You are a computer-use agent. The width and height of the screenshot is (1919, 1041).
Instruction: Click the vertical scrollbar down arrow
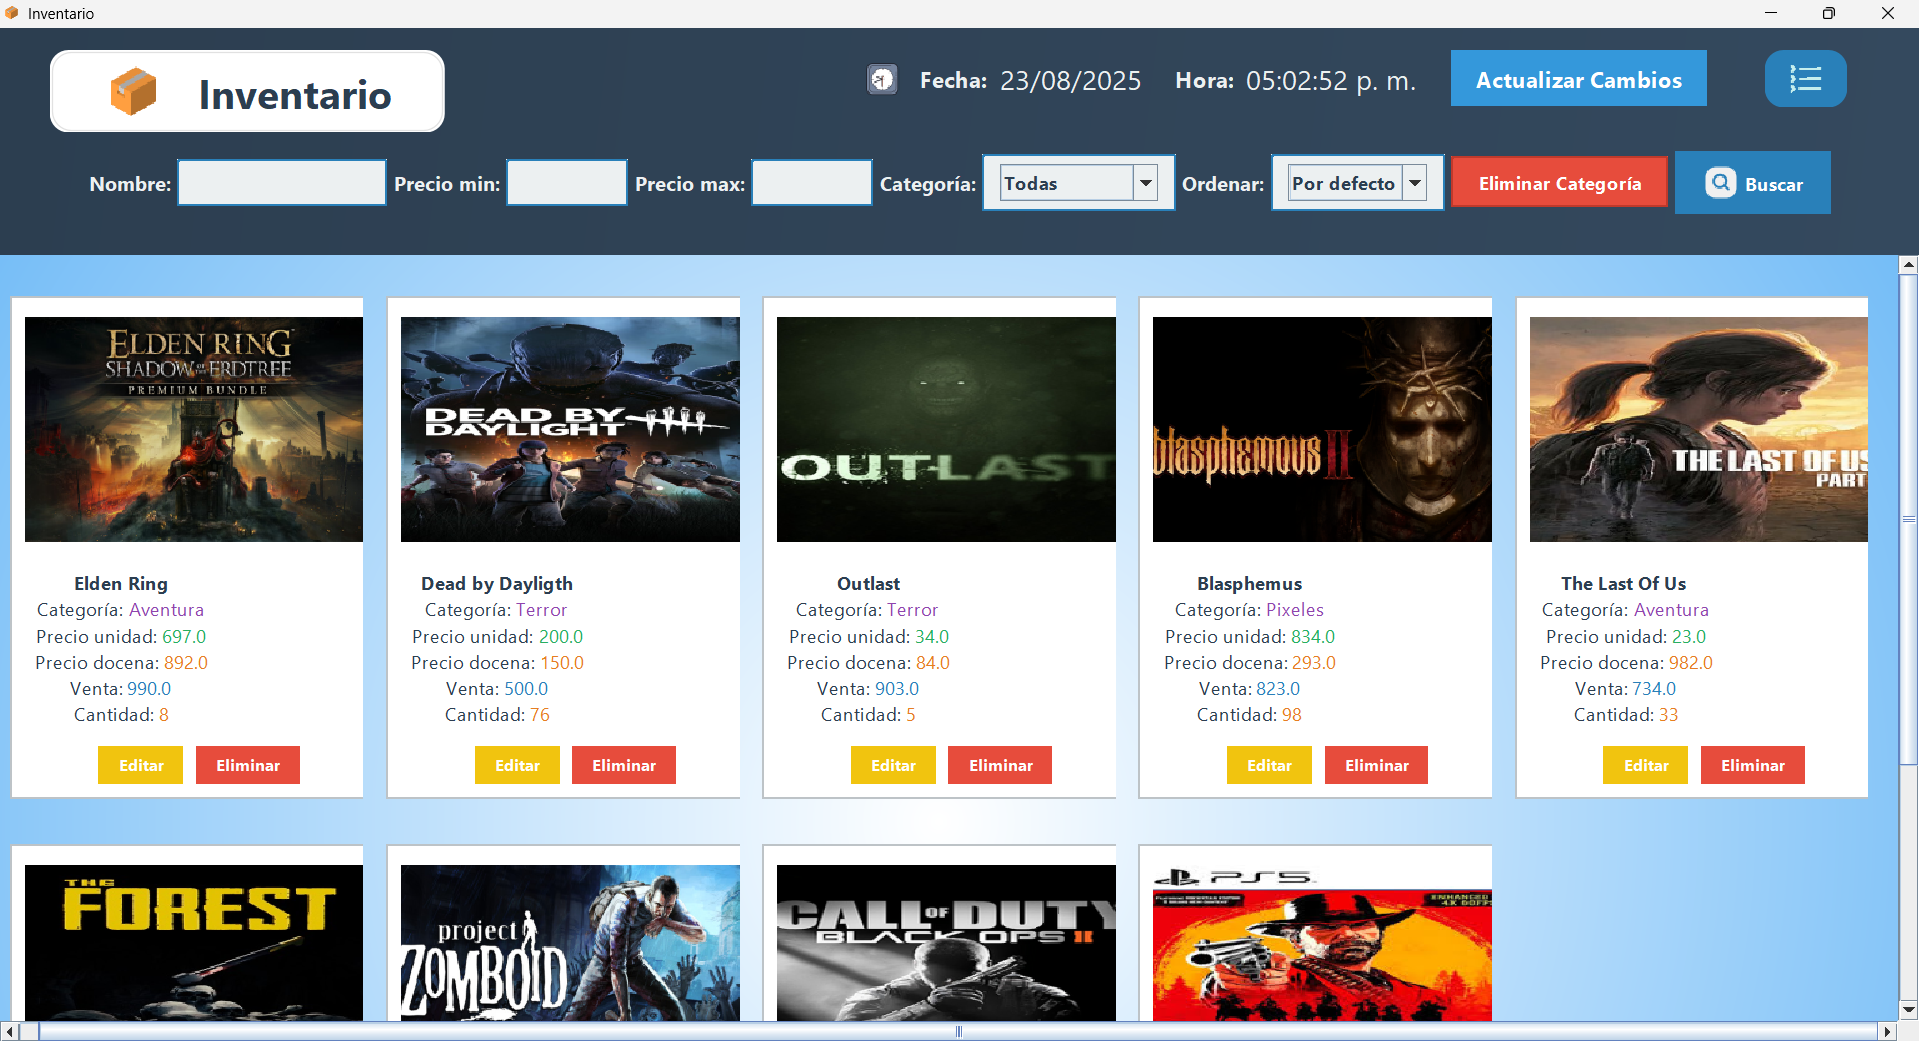pyautogui.click(x=1908, y=1009)
